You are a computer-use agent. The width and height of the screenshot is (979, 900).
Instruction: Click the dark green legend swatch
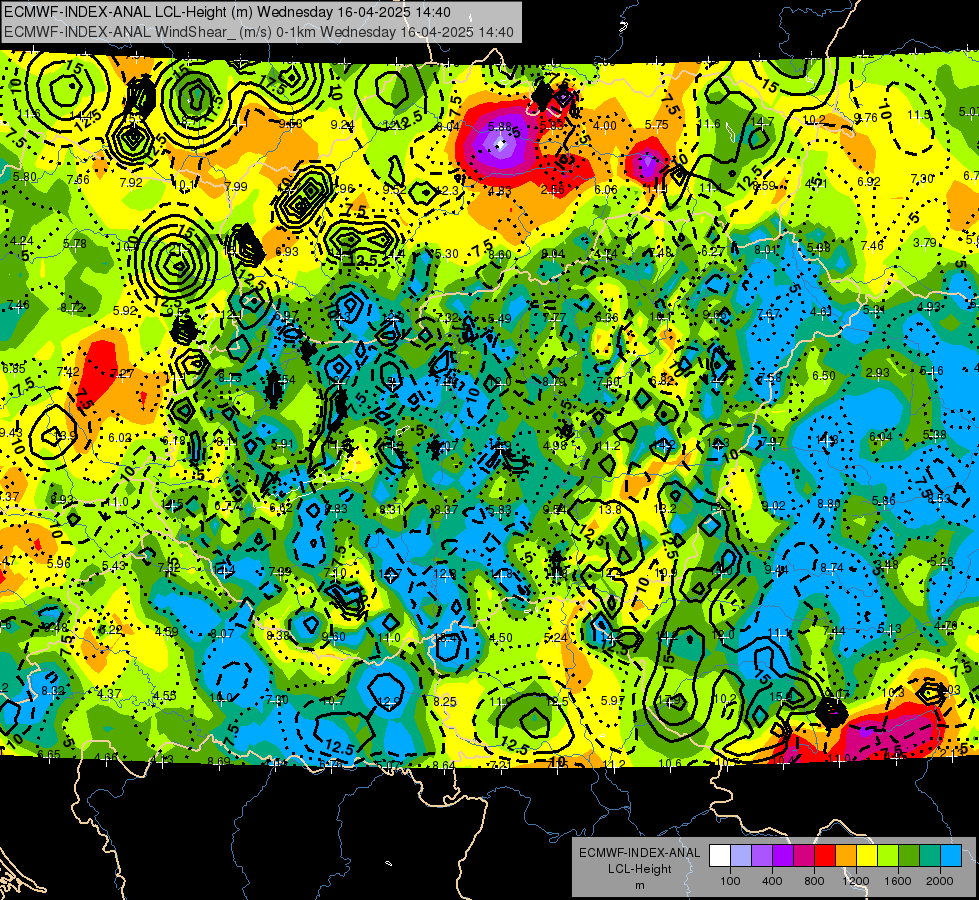[x=909, y=855]
